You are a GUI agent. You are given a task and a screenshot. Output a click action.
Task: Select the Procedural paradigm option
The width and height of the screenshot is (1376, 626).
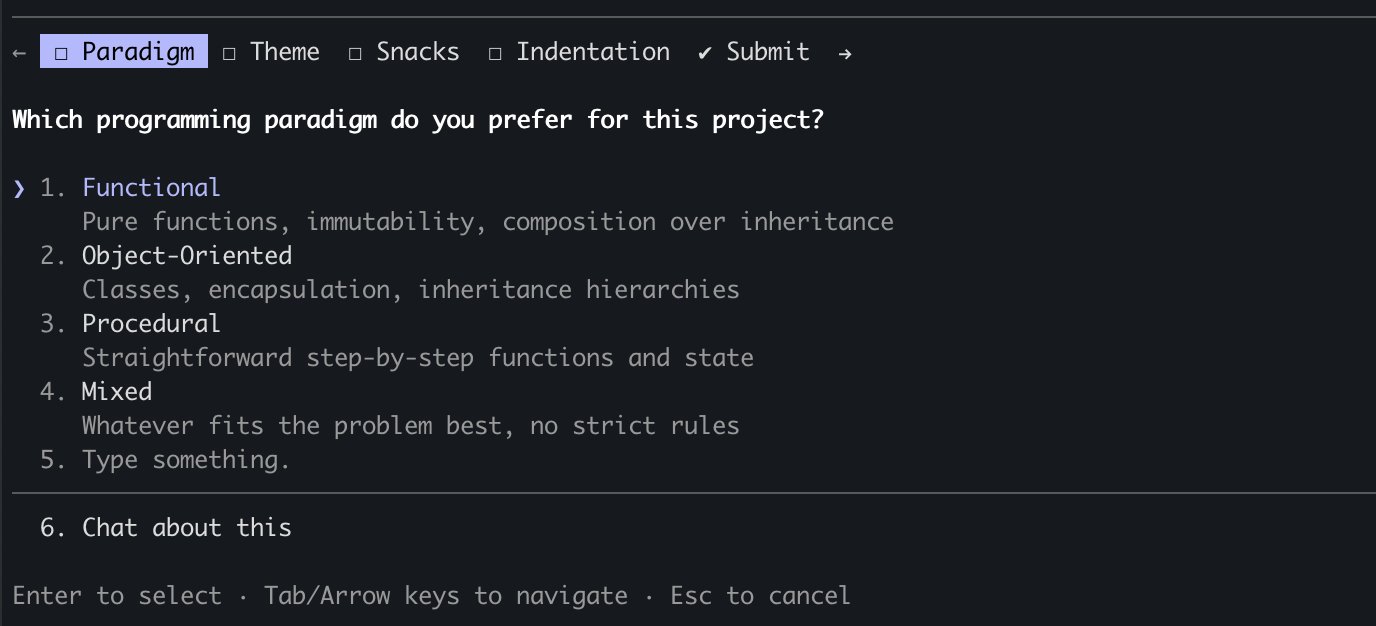click(x=151, y=323)
